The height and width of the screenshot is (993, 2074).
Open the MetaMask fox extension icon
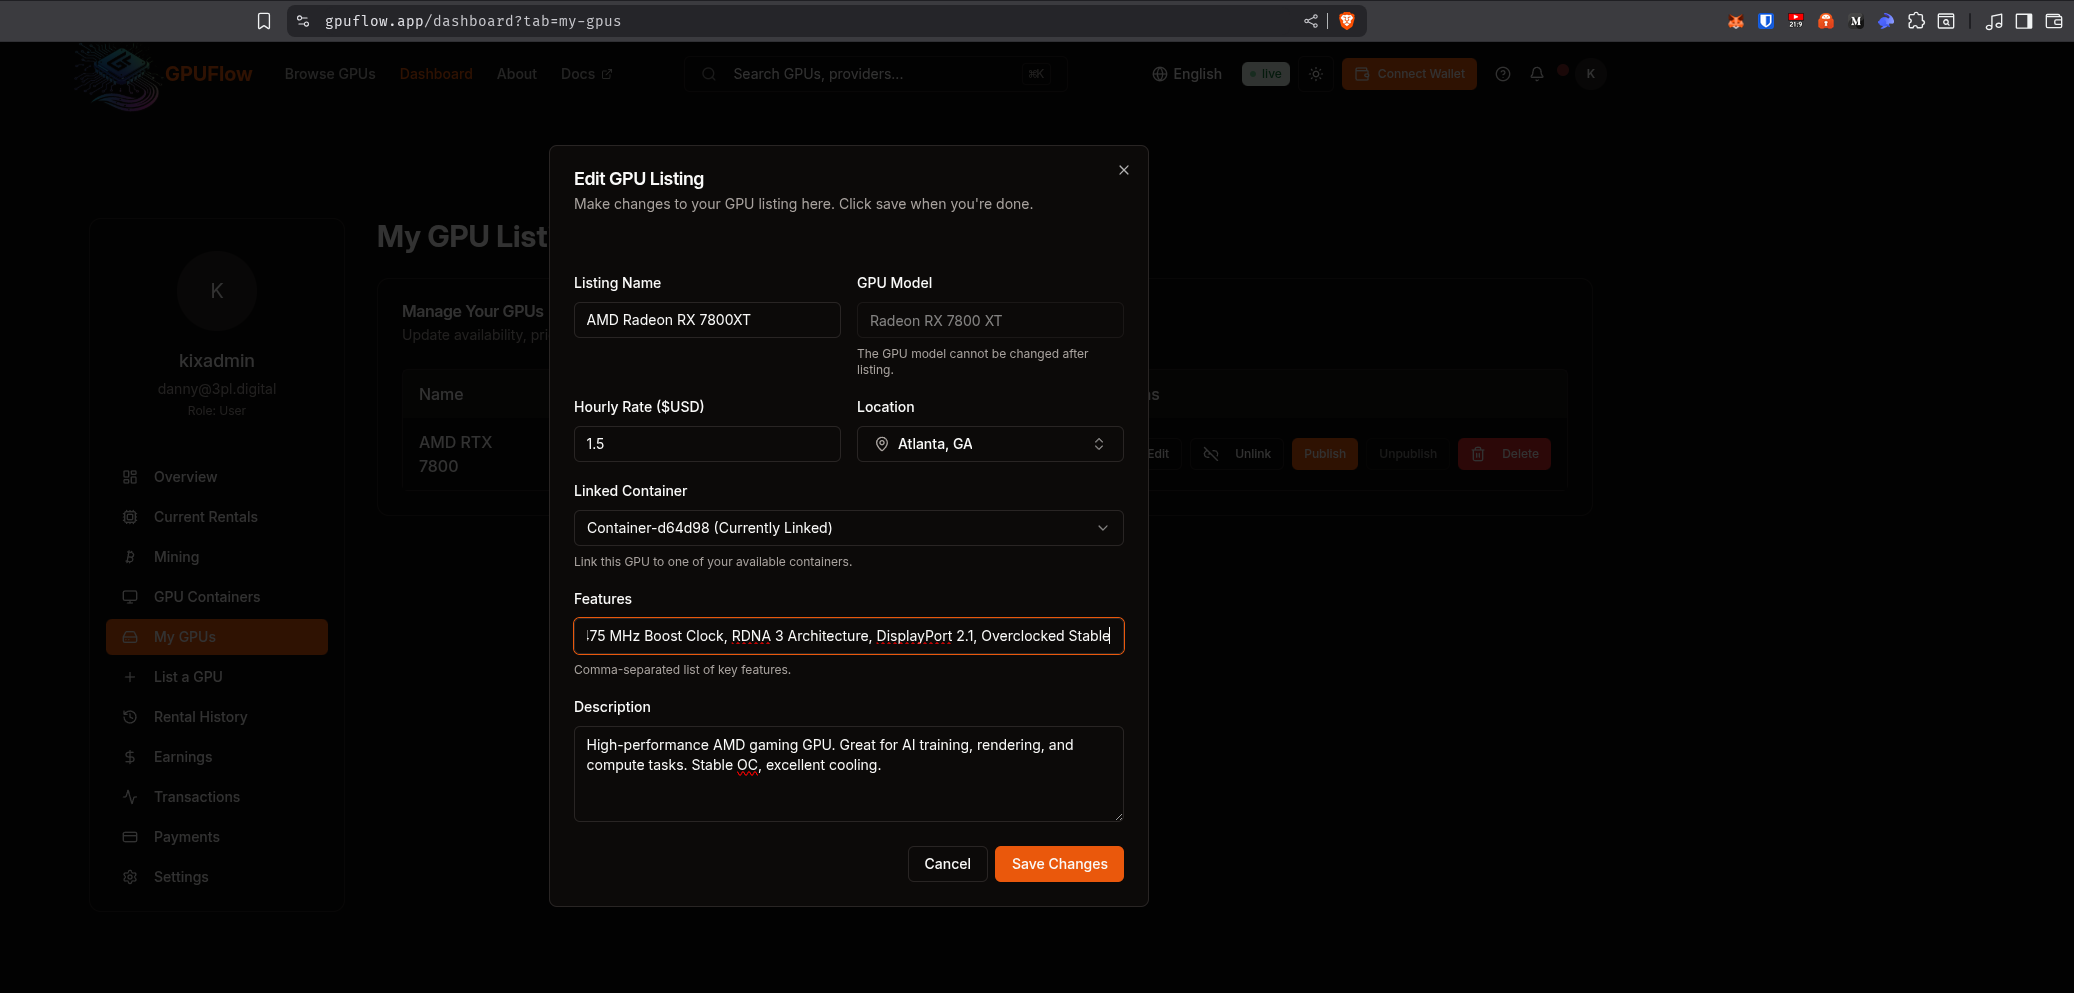pos(1736,21)
